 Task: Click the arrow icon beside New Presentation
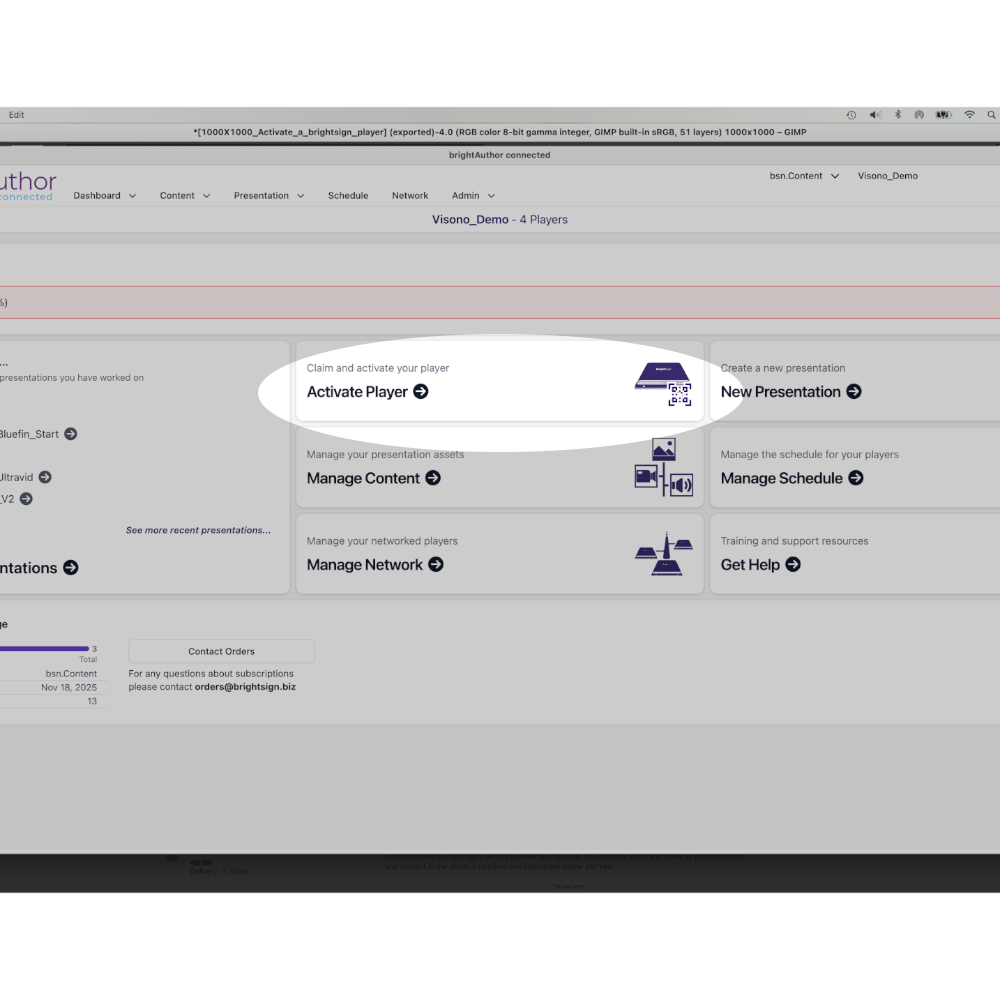pyautogui.click(x=854, y=392)
